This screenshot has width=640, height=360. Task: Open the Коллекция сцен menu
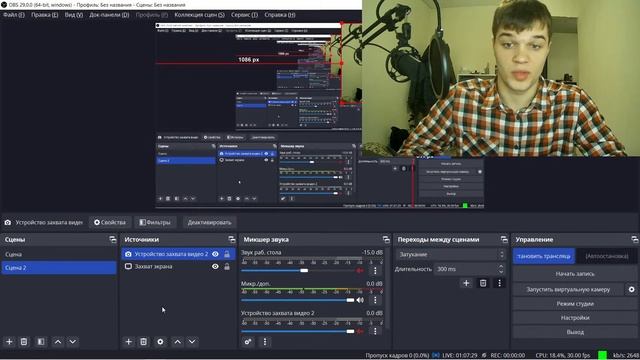[200, 15]
